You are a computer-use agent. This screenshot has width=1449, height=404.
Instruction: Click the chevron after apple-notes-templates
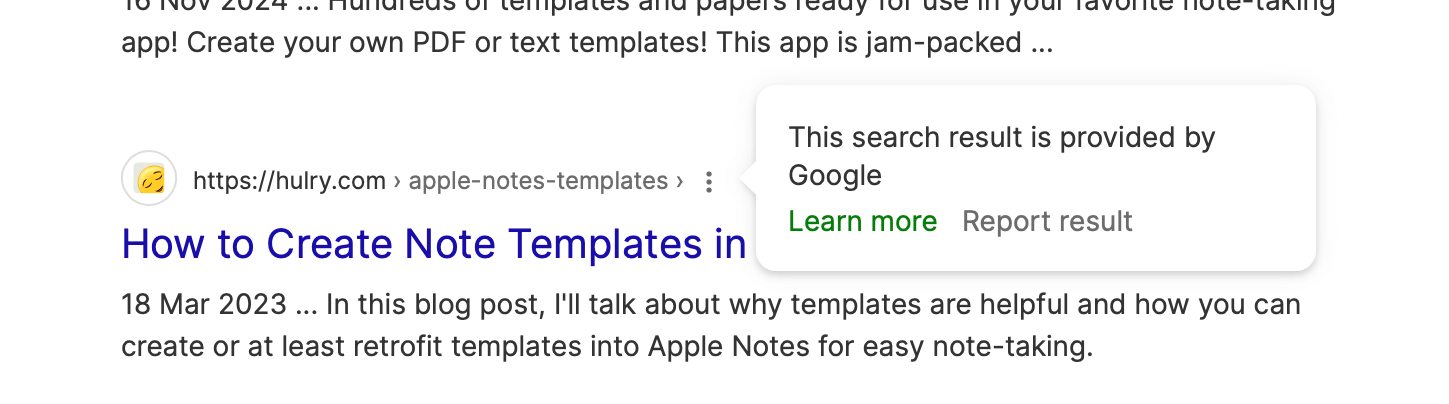click(680, 181)
